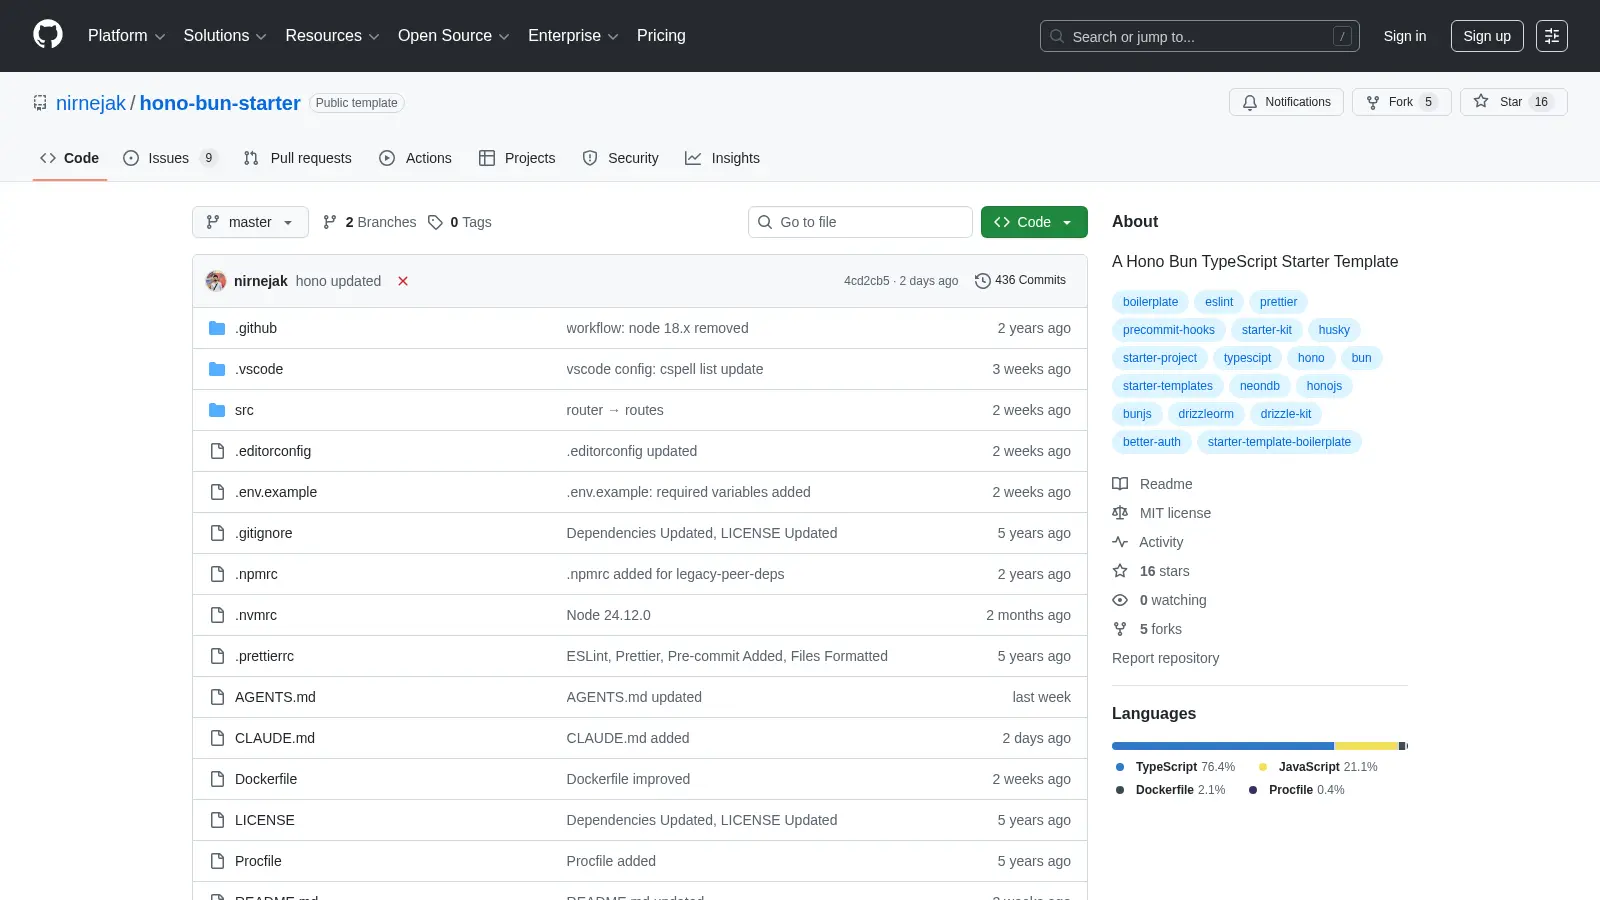Click the Notifications bell icon
The width and height of the screenshot is (1600, 900).
[1250, 102]
